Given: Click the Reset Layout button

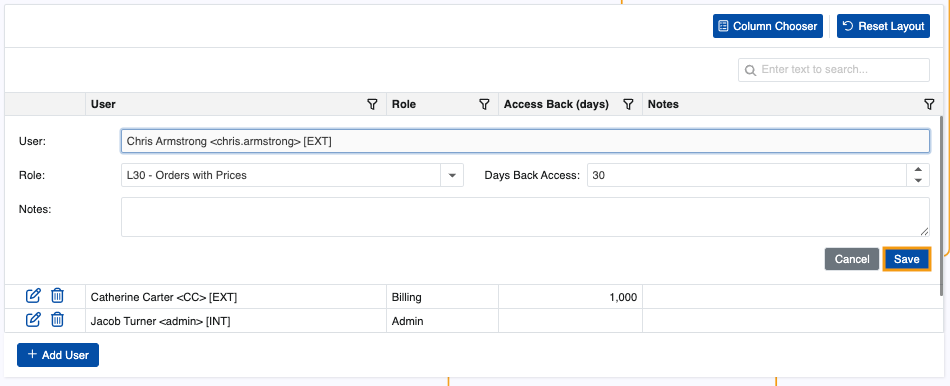Looking at the screenshot, I should point(883,26).
